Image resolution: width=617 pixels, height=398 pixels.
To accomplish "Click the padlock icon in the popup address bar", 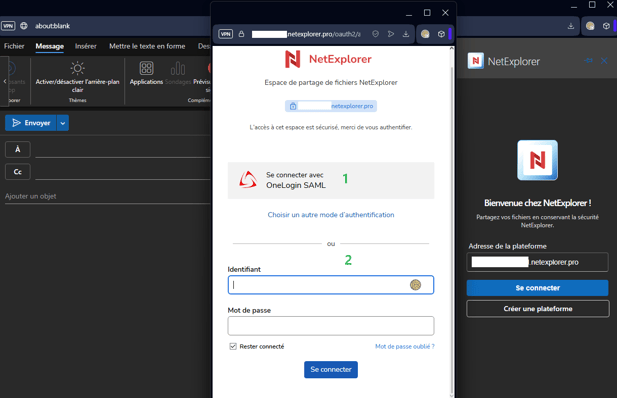I will tap(241, 34).
